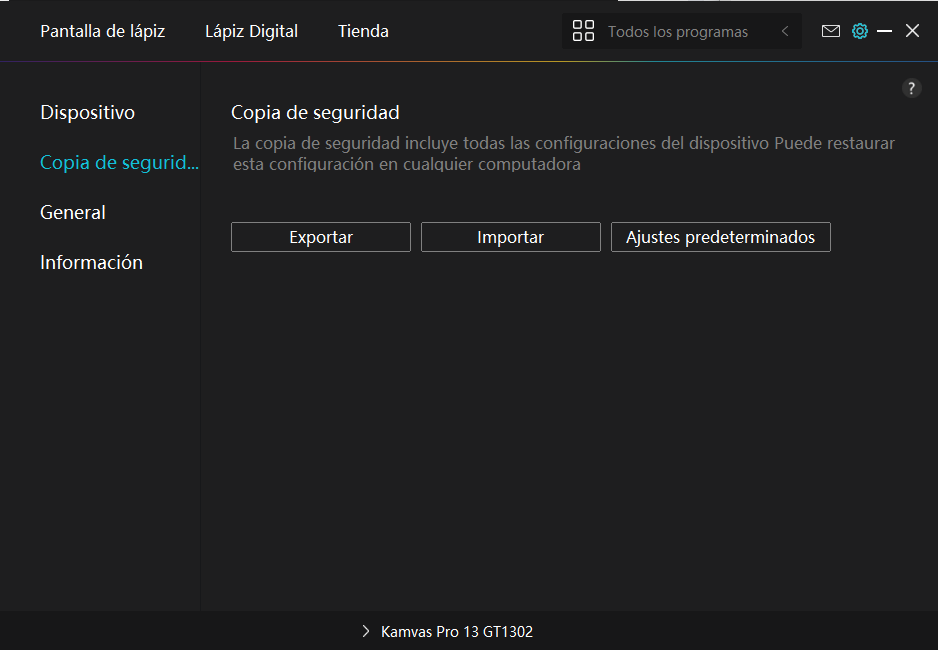This screenshot has width=938, height=650.
Task: Click the mail envelope icon
Action: pyautogui.click(x=830, y=31)
